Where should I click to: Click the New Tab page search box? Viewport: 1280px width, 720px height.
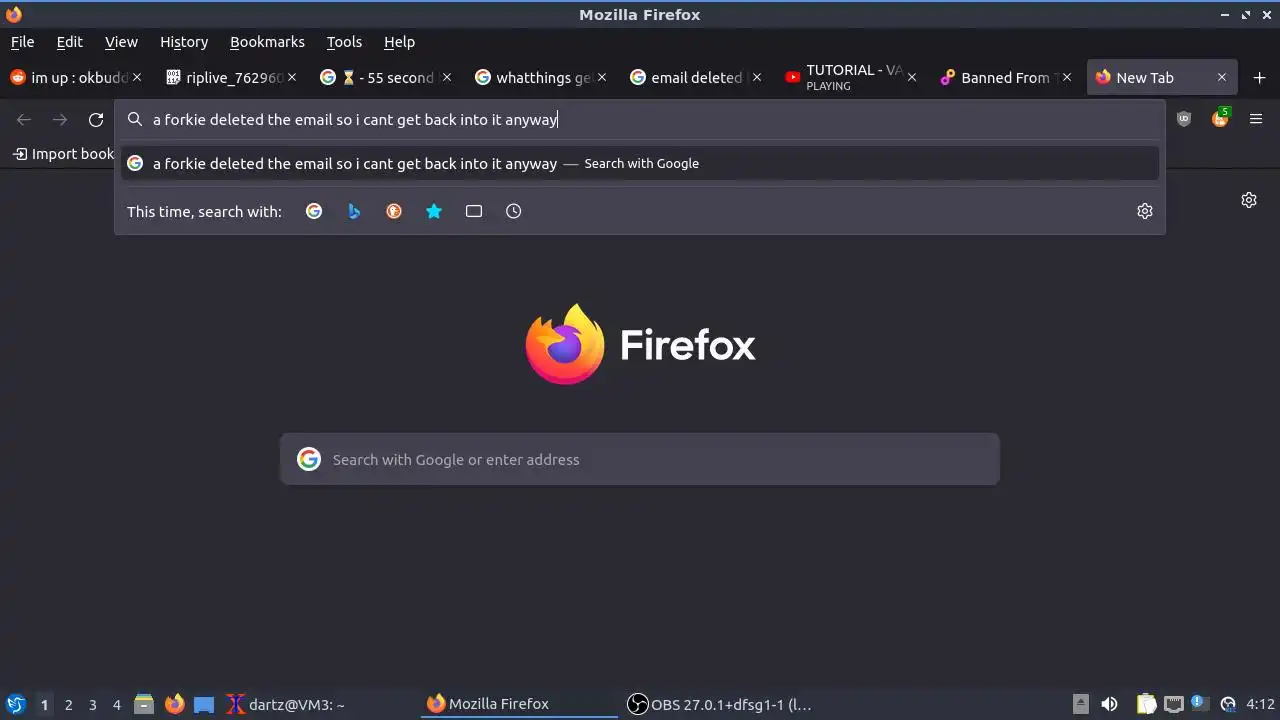pyautogui.click(x=640, y=459)
